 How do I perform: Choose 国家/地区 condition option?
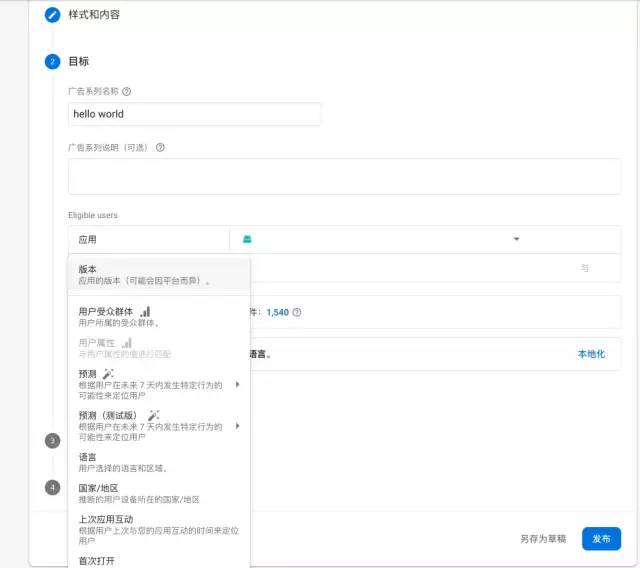point(159,494)
